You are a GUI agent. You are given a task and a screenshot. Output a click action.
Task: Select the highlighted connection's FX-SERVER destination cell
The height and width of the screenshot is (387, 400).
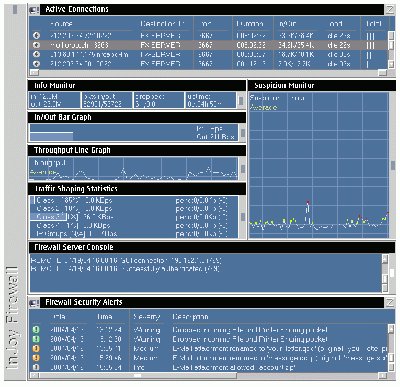tap(160, 45)
